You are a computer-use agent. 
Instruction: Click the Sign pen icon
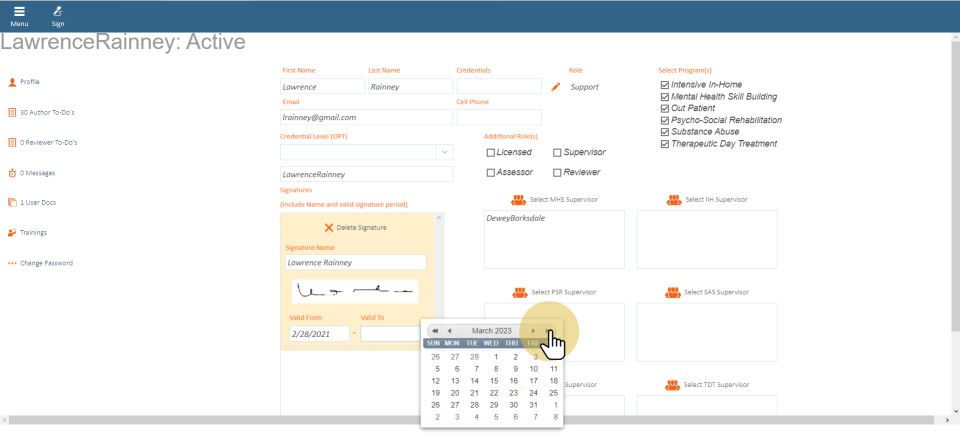58,12
